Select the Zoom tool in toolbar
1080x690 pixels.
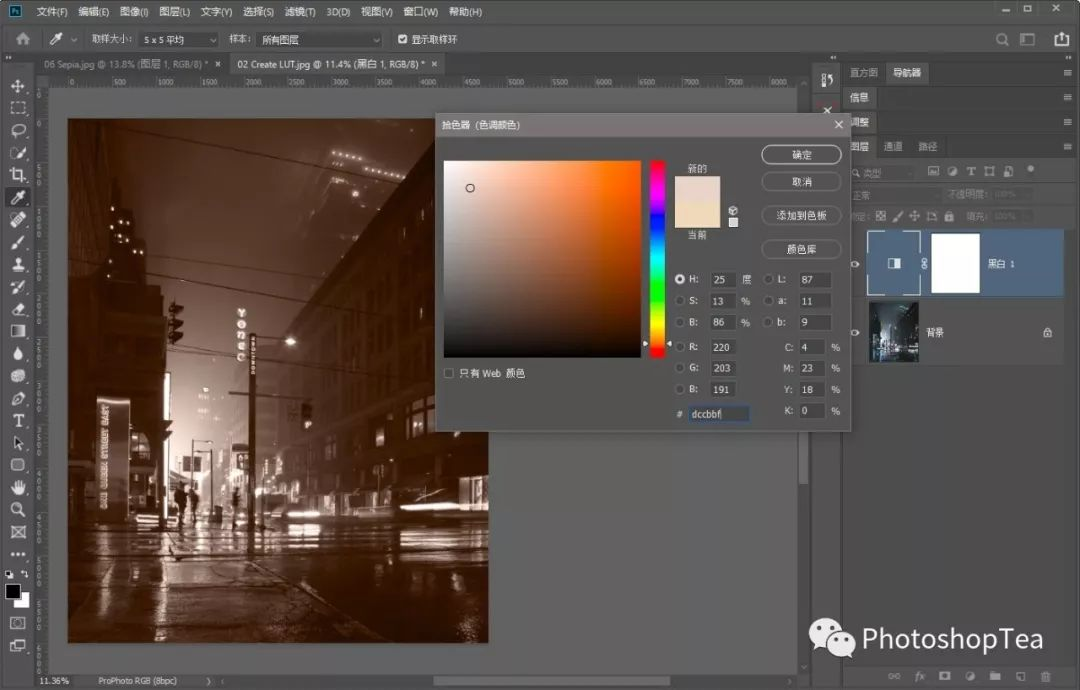pyautogui.click(x=18, y=509)
